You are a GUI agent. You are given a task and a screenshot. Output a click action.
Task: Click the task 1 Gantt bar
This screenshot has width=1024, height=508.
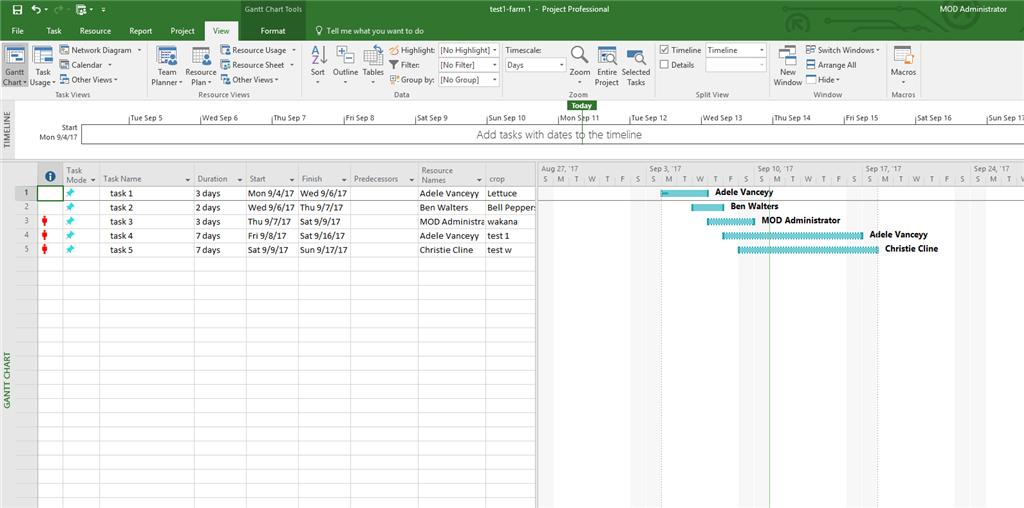tap(684, 193)
